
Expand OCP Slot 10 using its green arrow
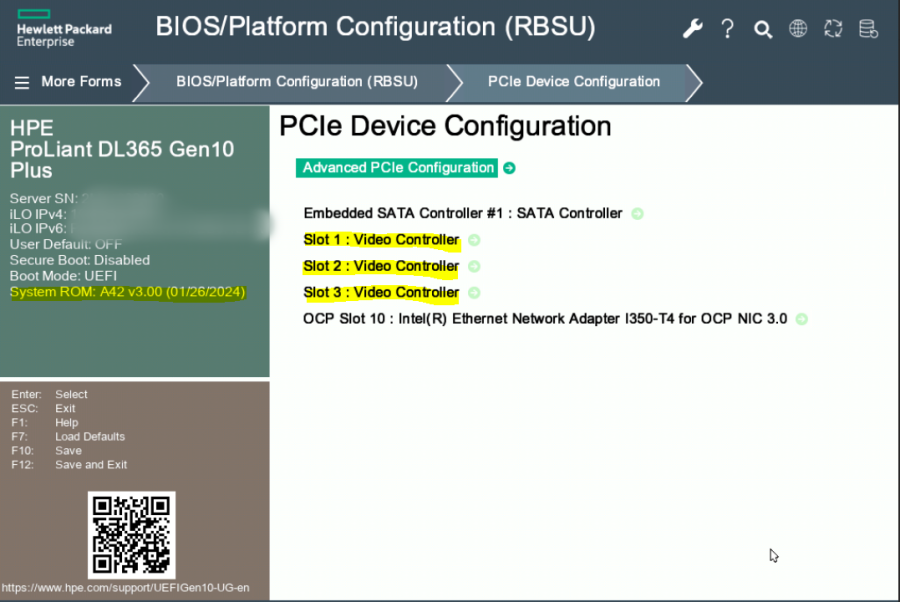tap(802, 320)
